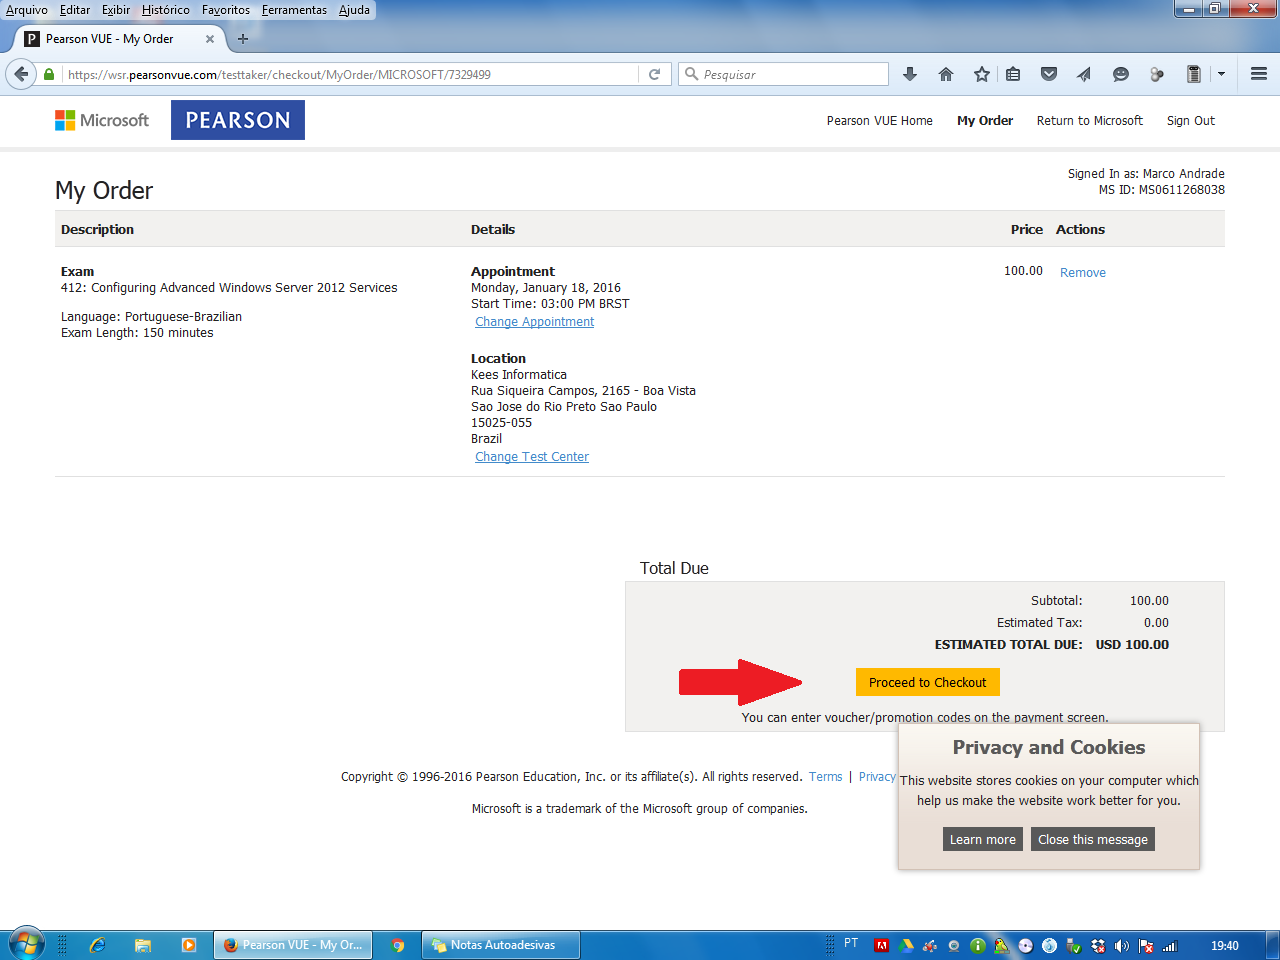This screenshot has width=1280, height=960.
Task: Launch Internet Explorer from taskbar
Action: [97, 945]
